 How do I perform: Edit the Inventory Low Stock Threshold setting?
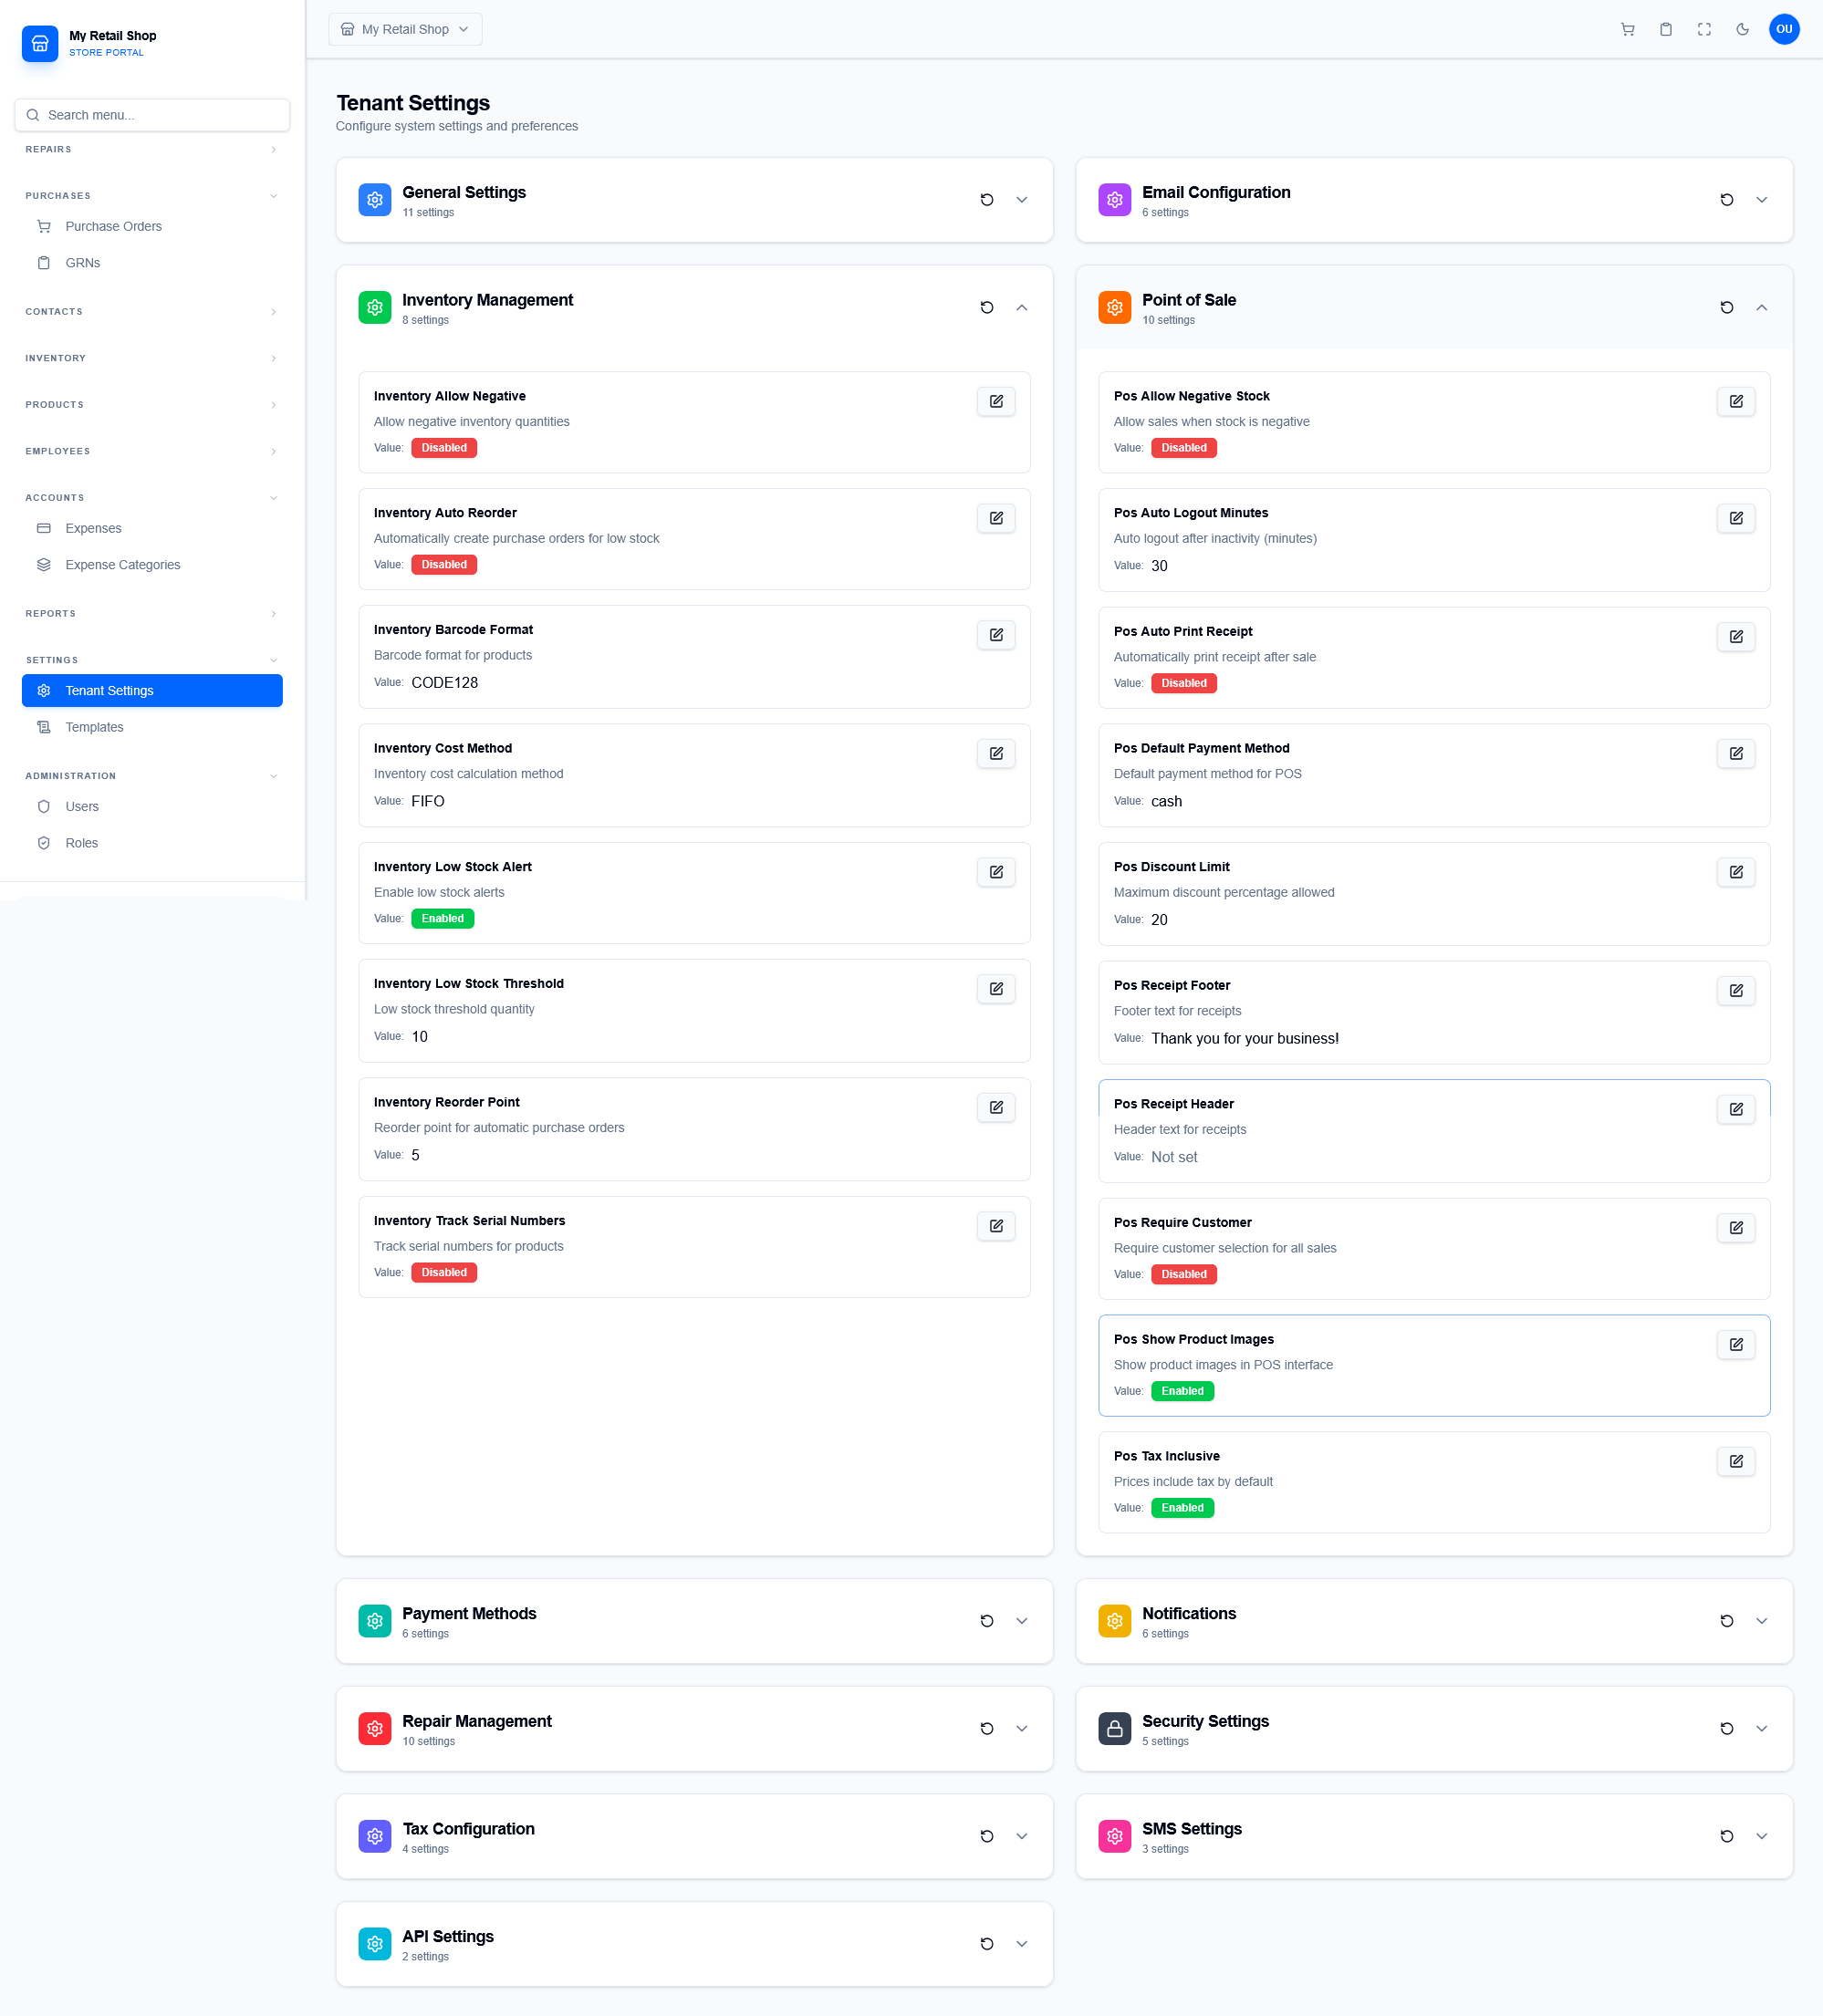coord(996,989)
